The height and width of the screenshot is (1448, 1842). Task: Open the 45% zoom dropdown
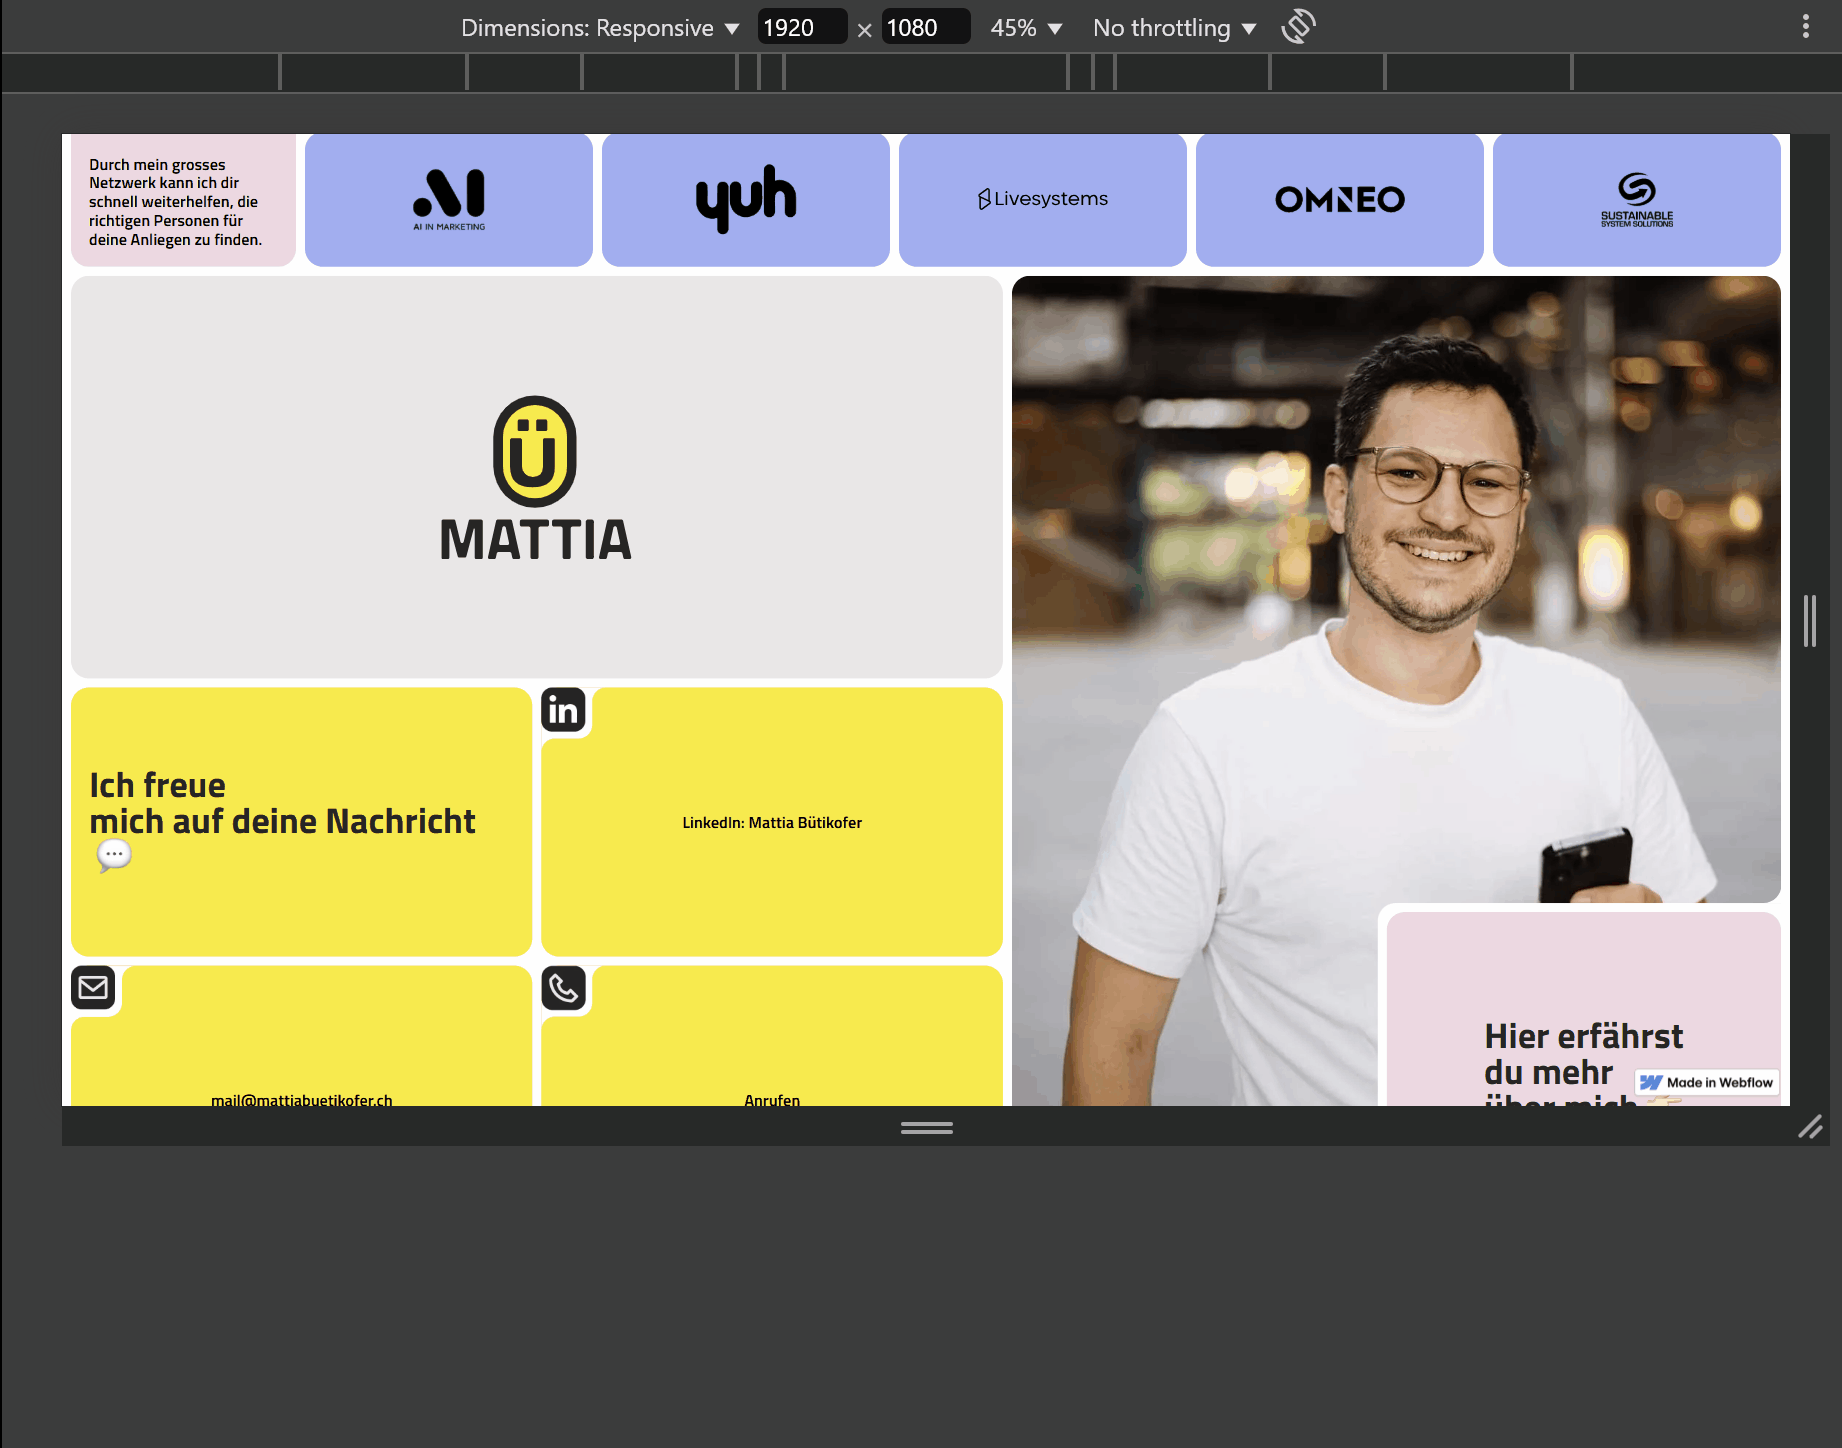1026,28
